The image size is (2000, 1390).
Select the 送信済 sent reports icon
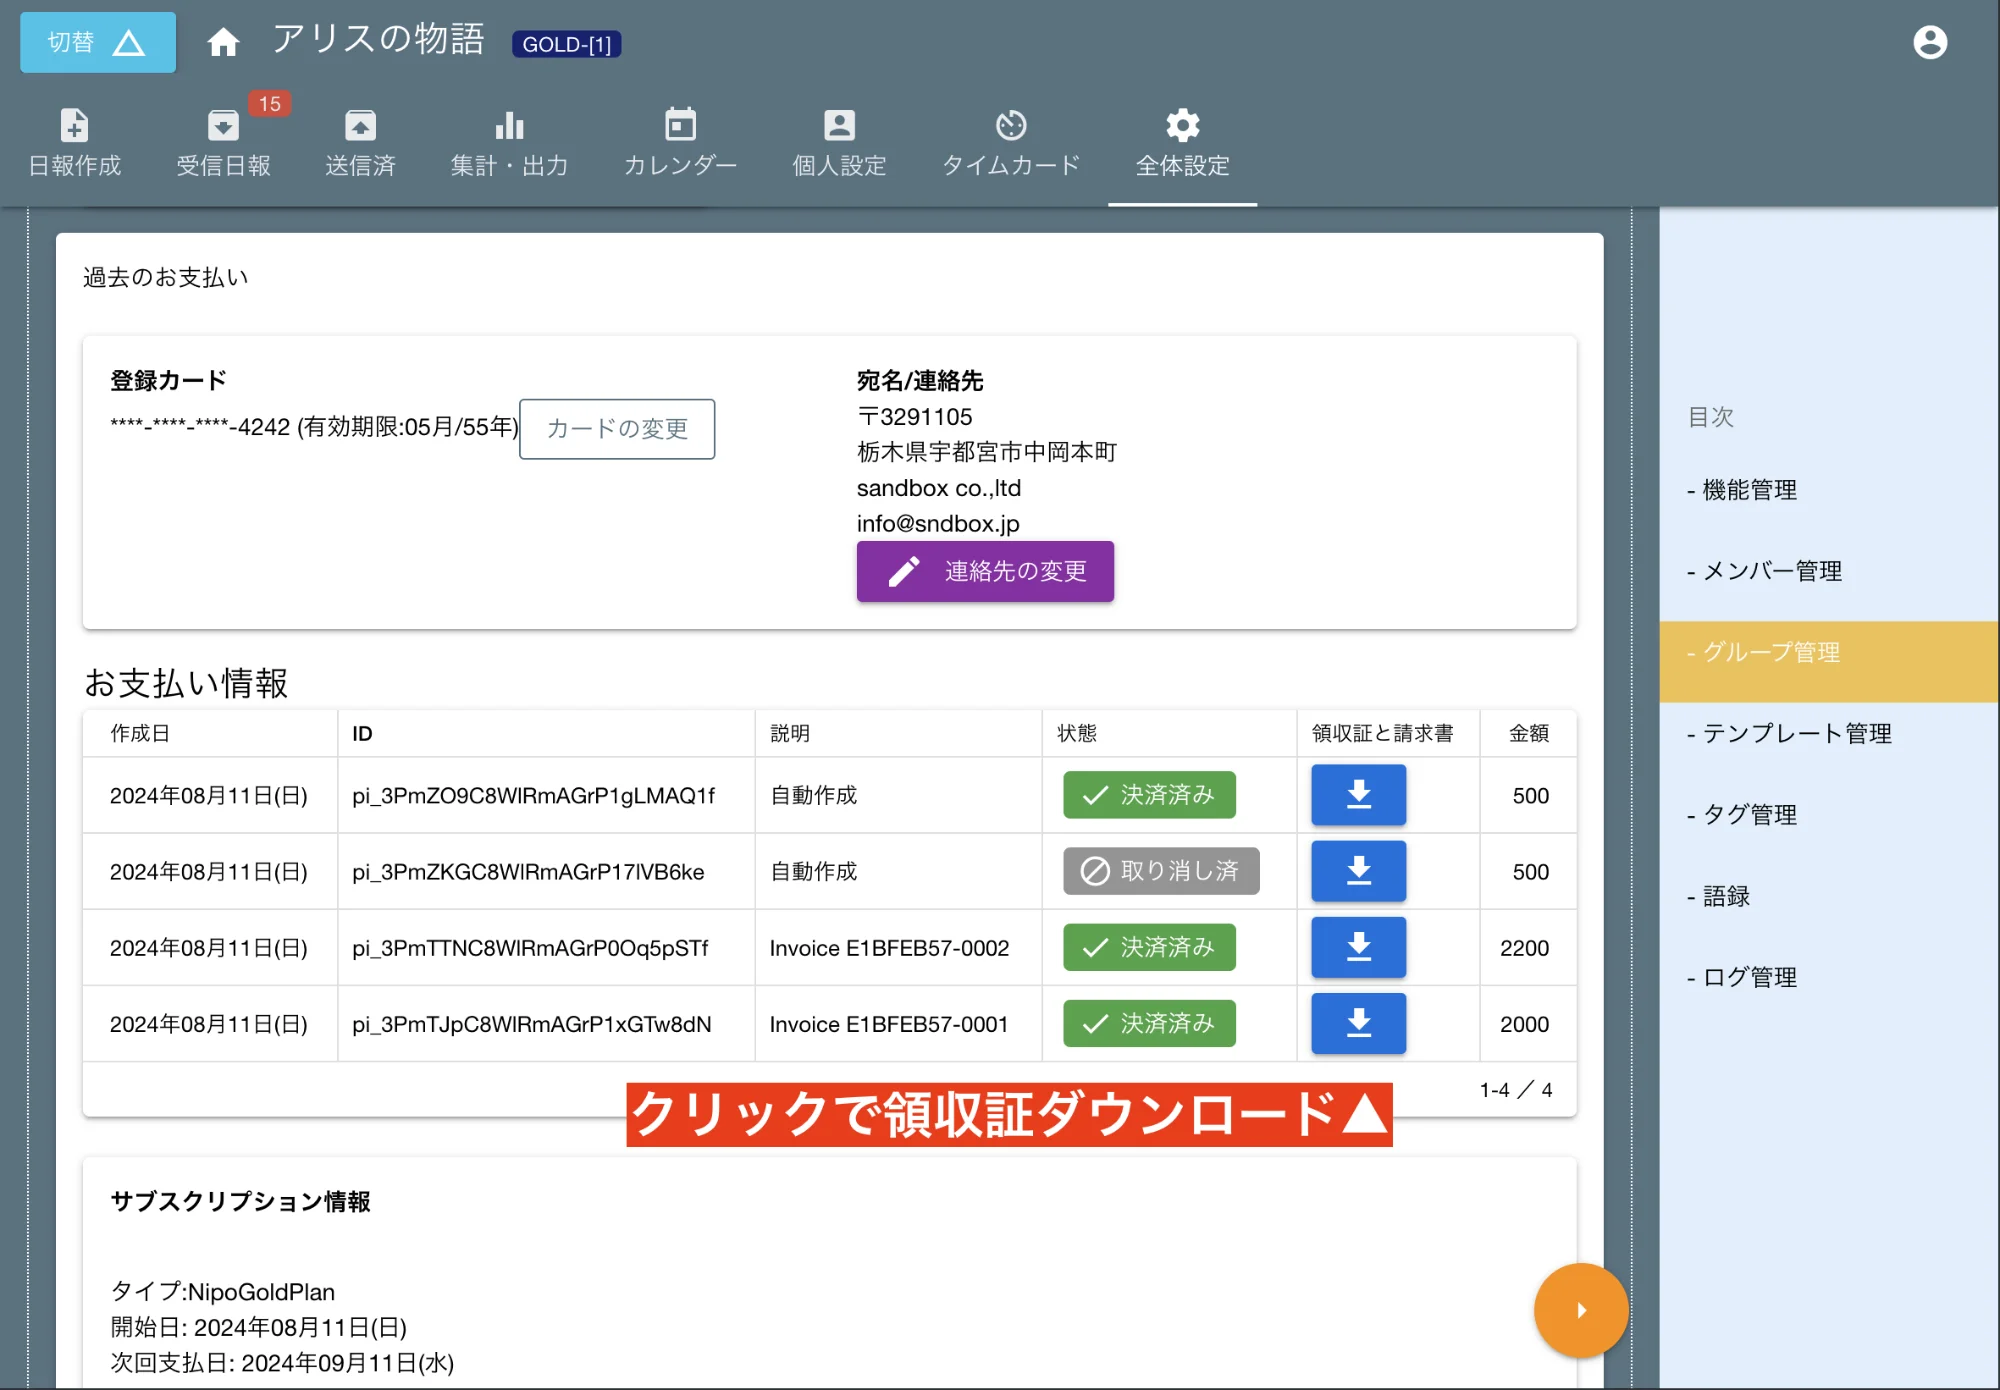click(360, 140)
